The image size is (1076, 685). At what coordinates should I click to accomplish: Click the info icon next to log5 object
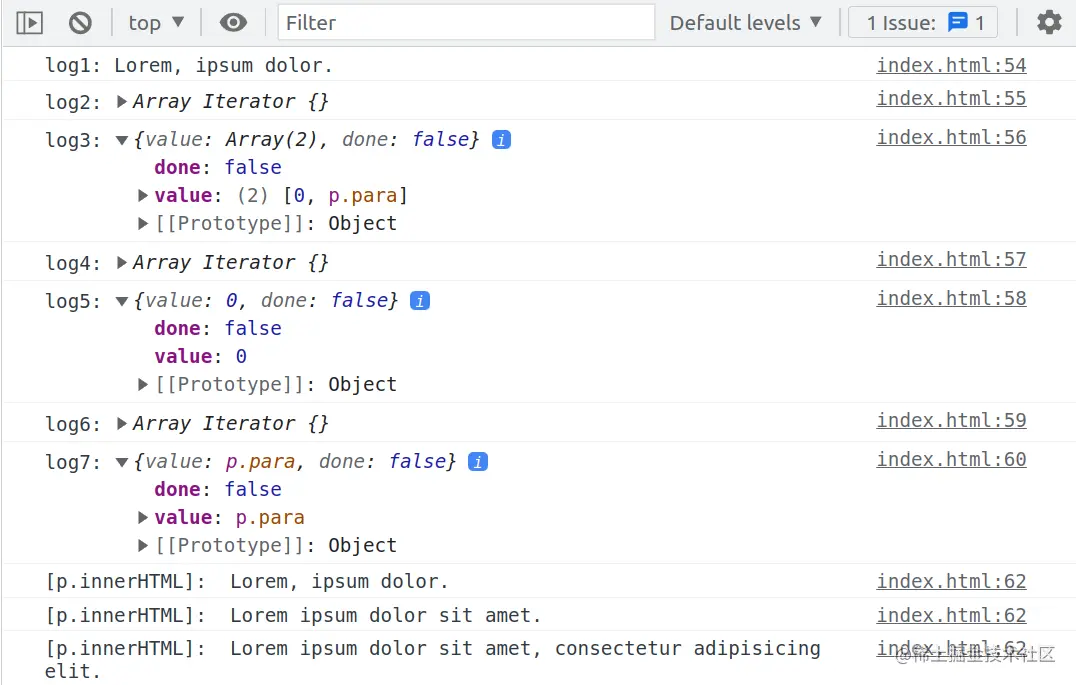(x=420, y=300)
